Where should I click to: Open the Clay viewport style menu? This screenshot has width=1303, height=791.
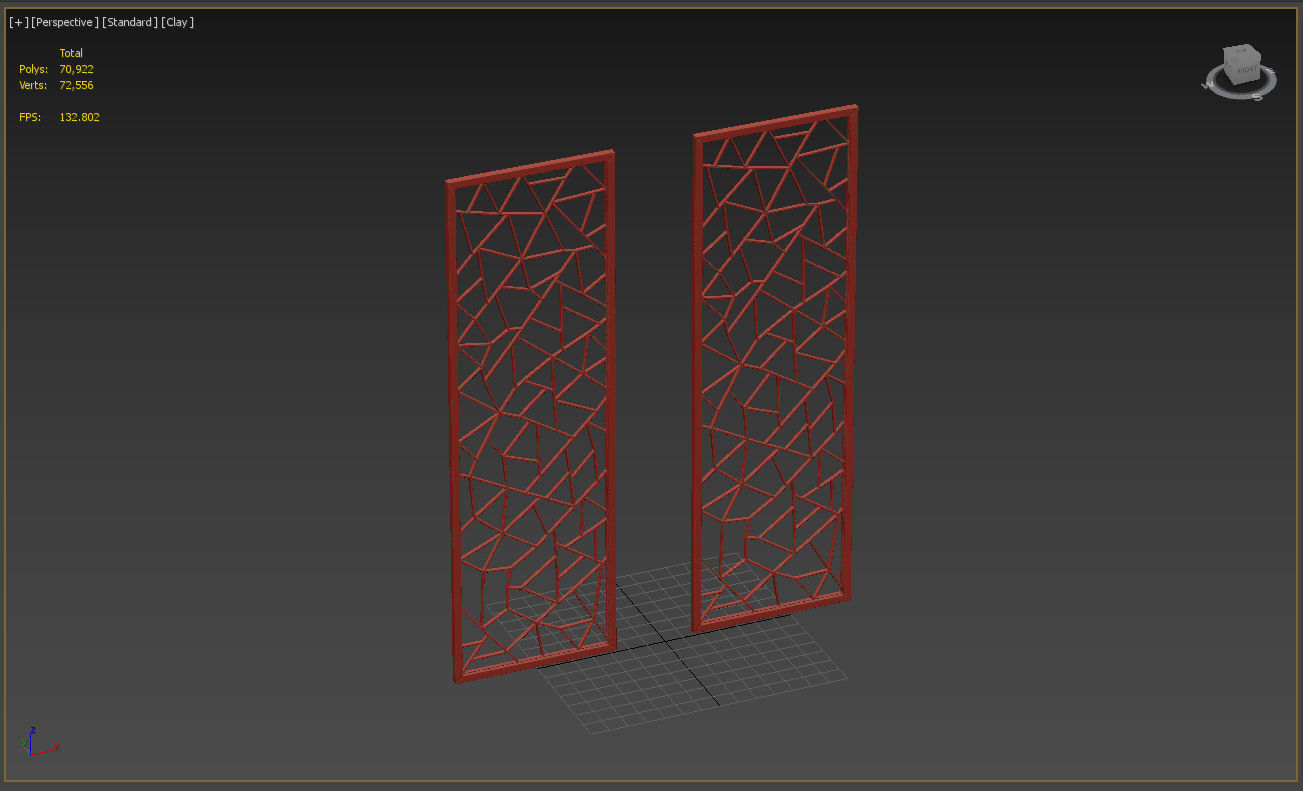click(177, 22)
